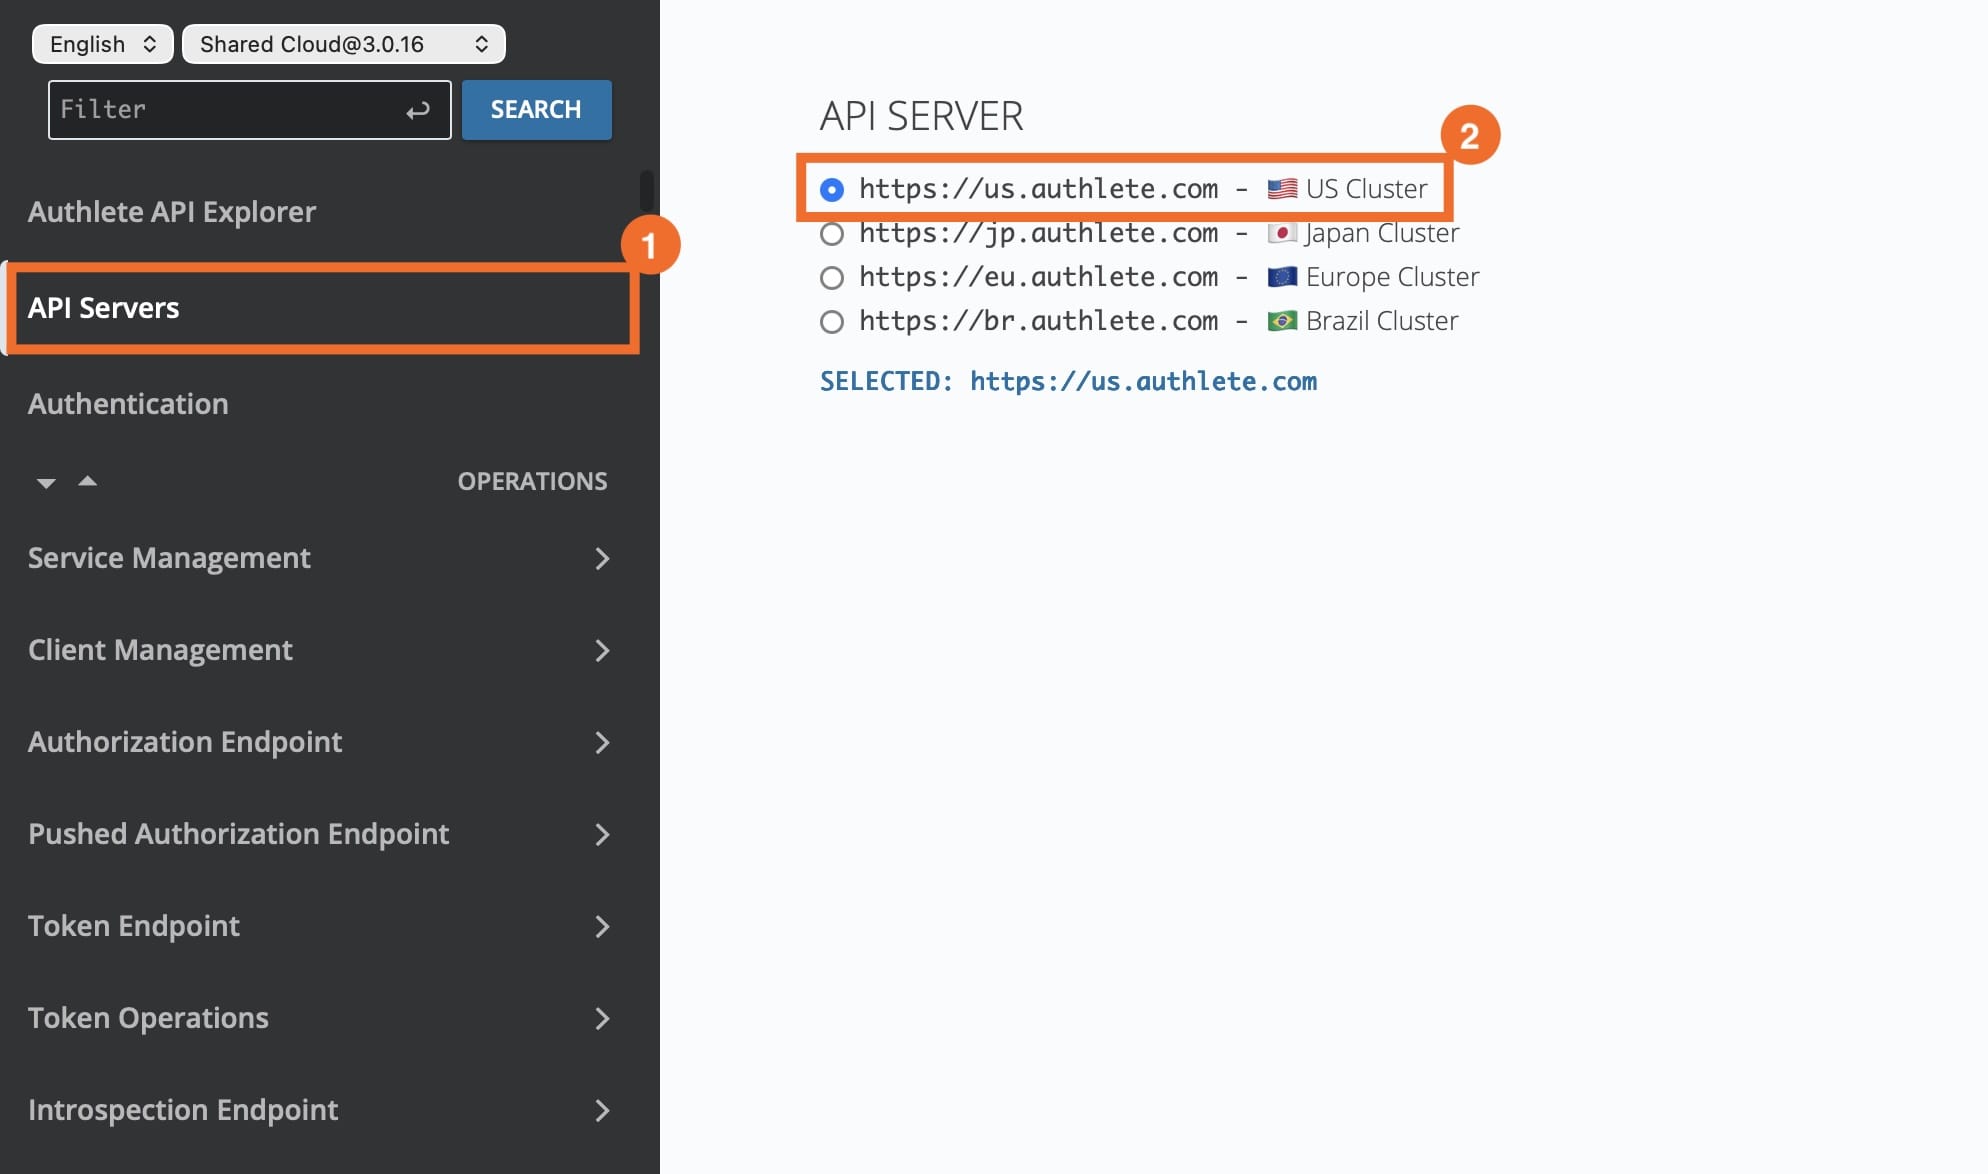1988x1174 pixels.
Task: Open Authlete API Explorer link
Action: tap(172, 212)
